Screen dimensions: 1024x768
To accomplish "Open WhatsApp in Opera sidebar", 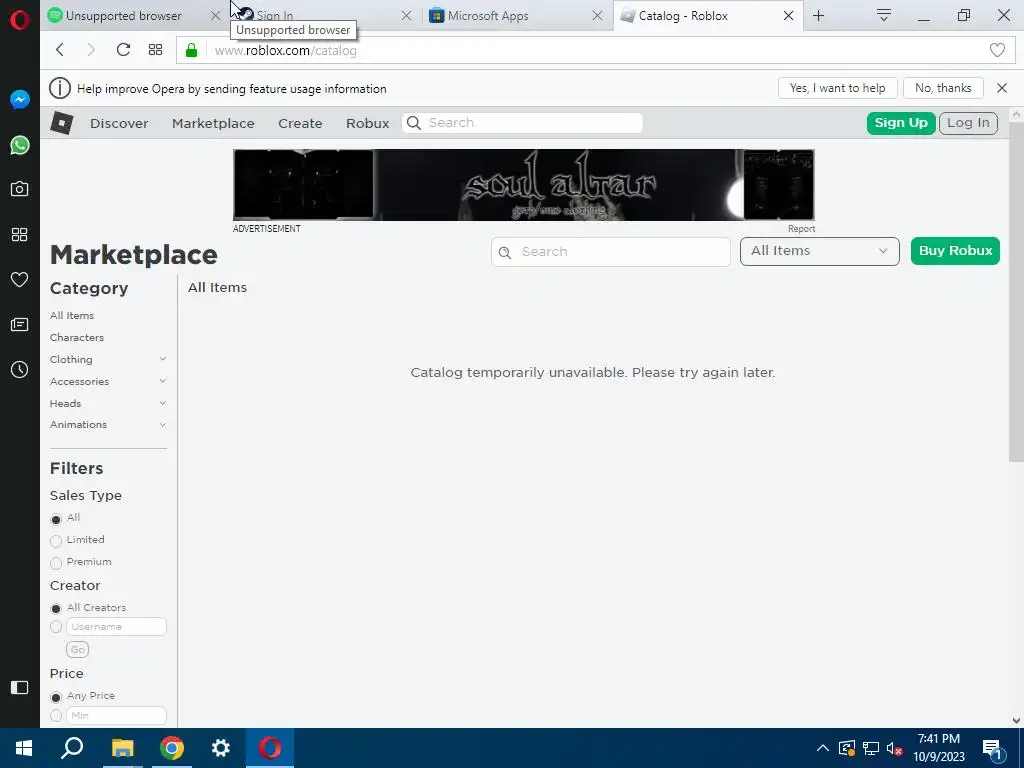I will pyautogui.click(x=20, y=145).
